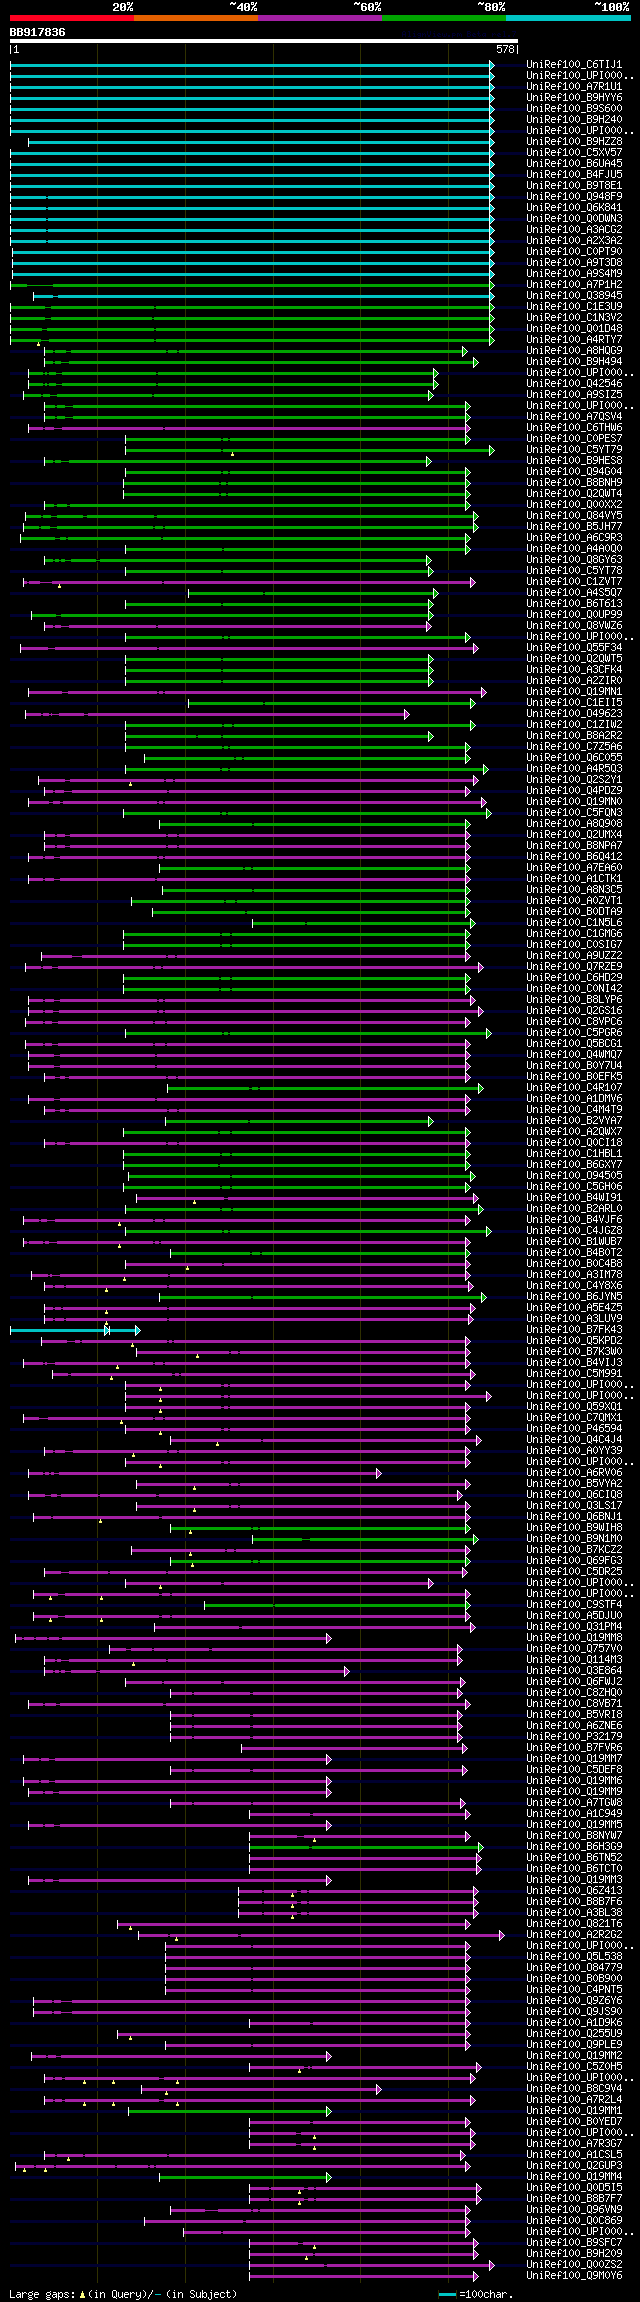Click the UniRef100_A4R5Q3 entry

point(574,769)
